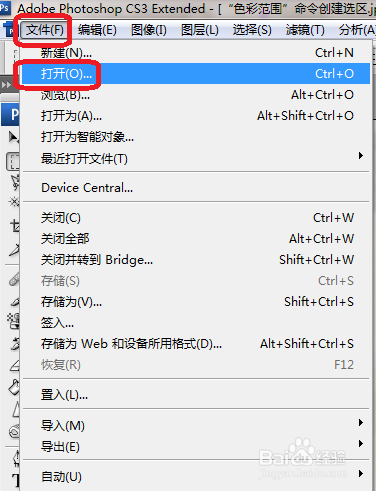Open the 滤镜(T) menu
This screenshot has width=376, height=491.
(305, 30)
